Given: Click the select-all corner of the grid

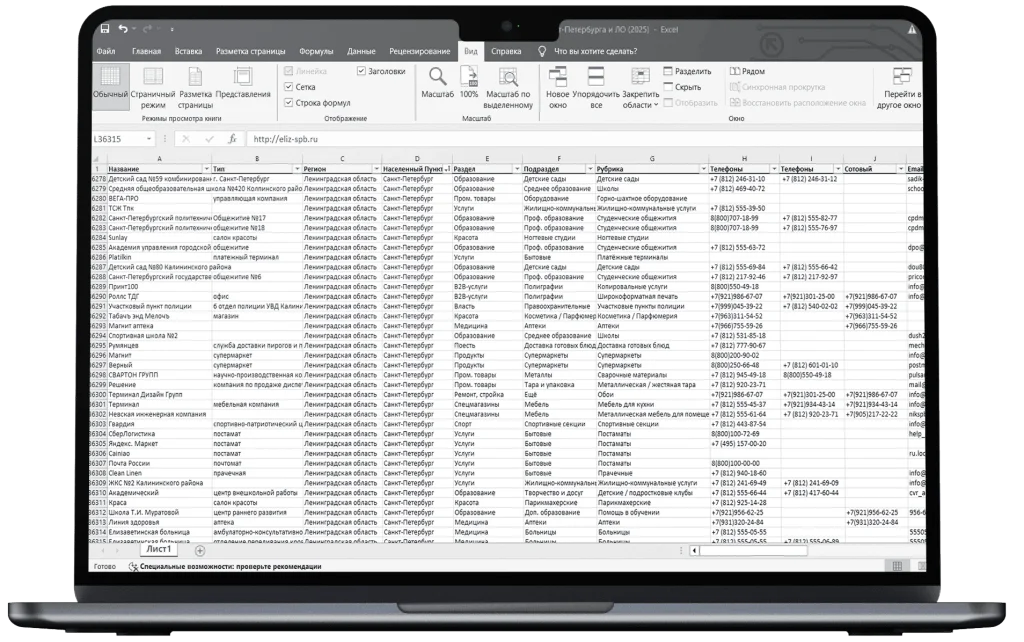Looking at the screenshot, I should [x=98, y=159].
